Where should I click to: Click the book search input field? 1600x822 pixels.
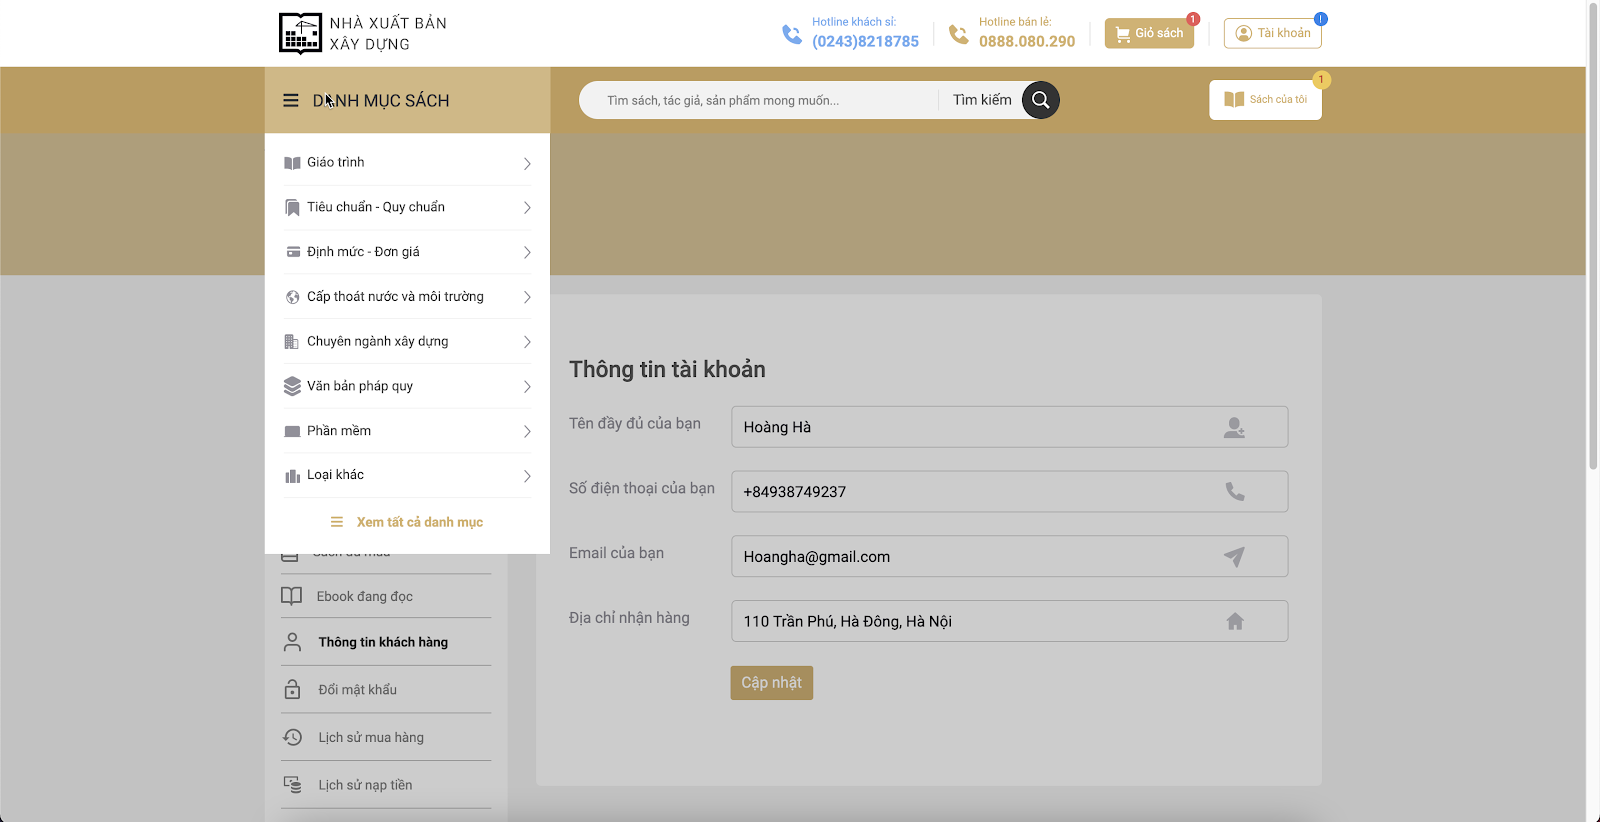(x=760, y=100)
